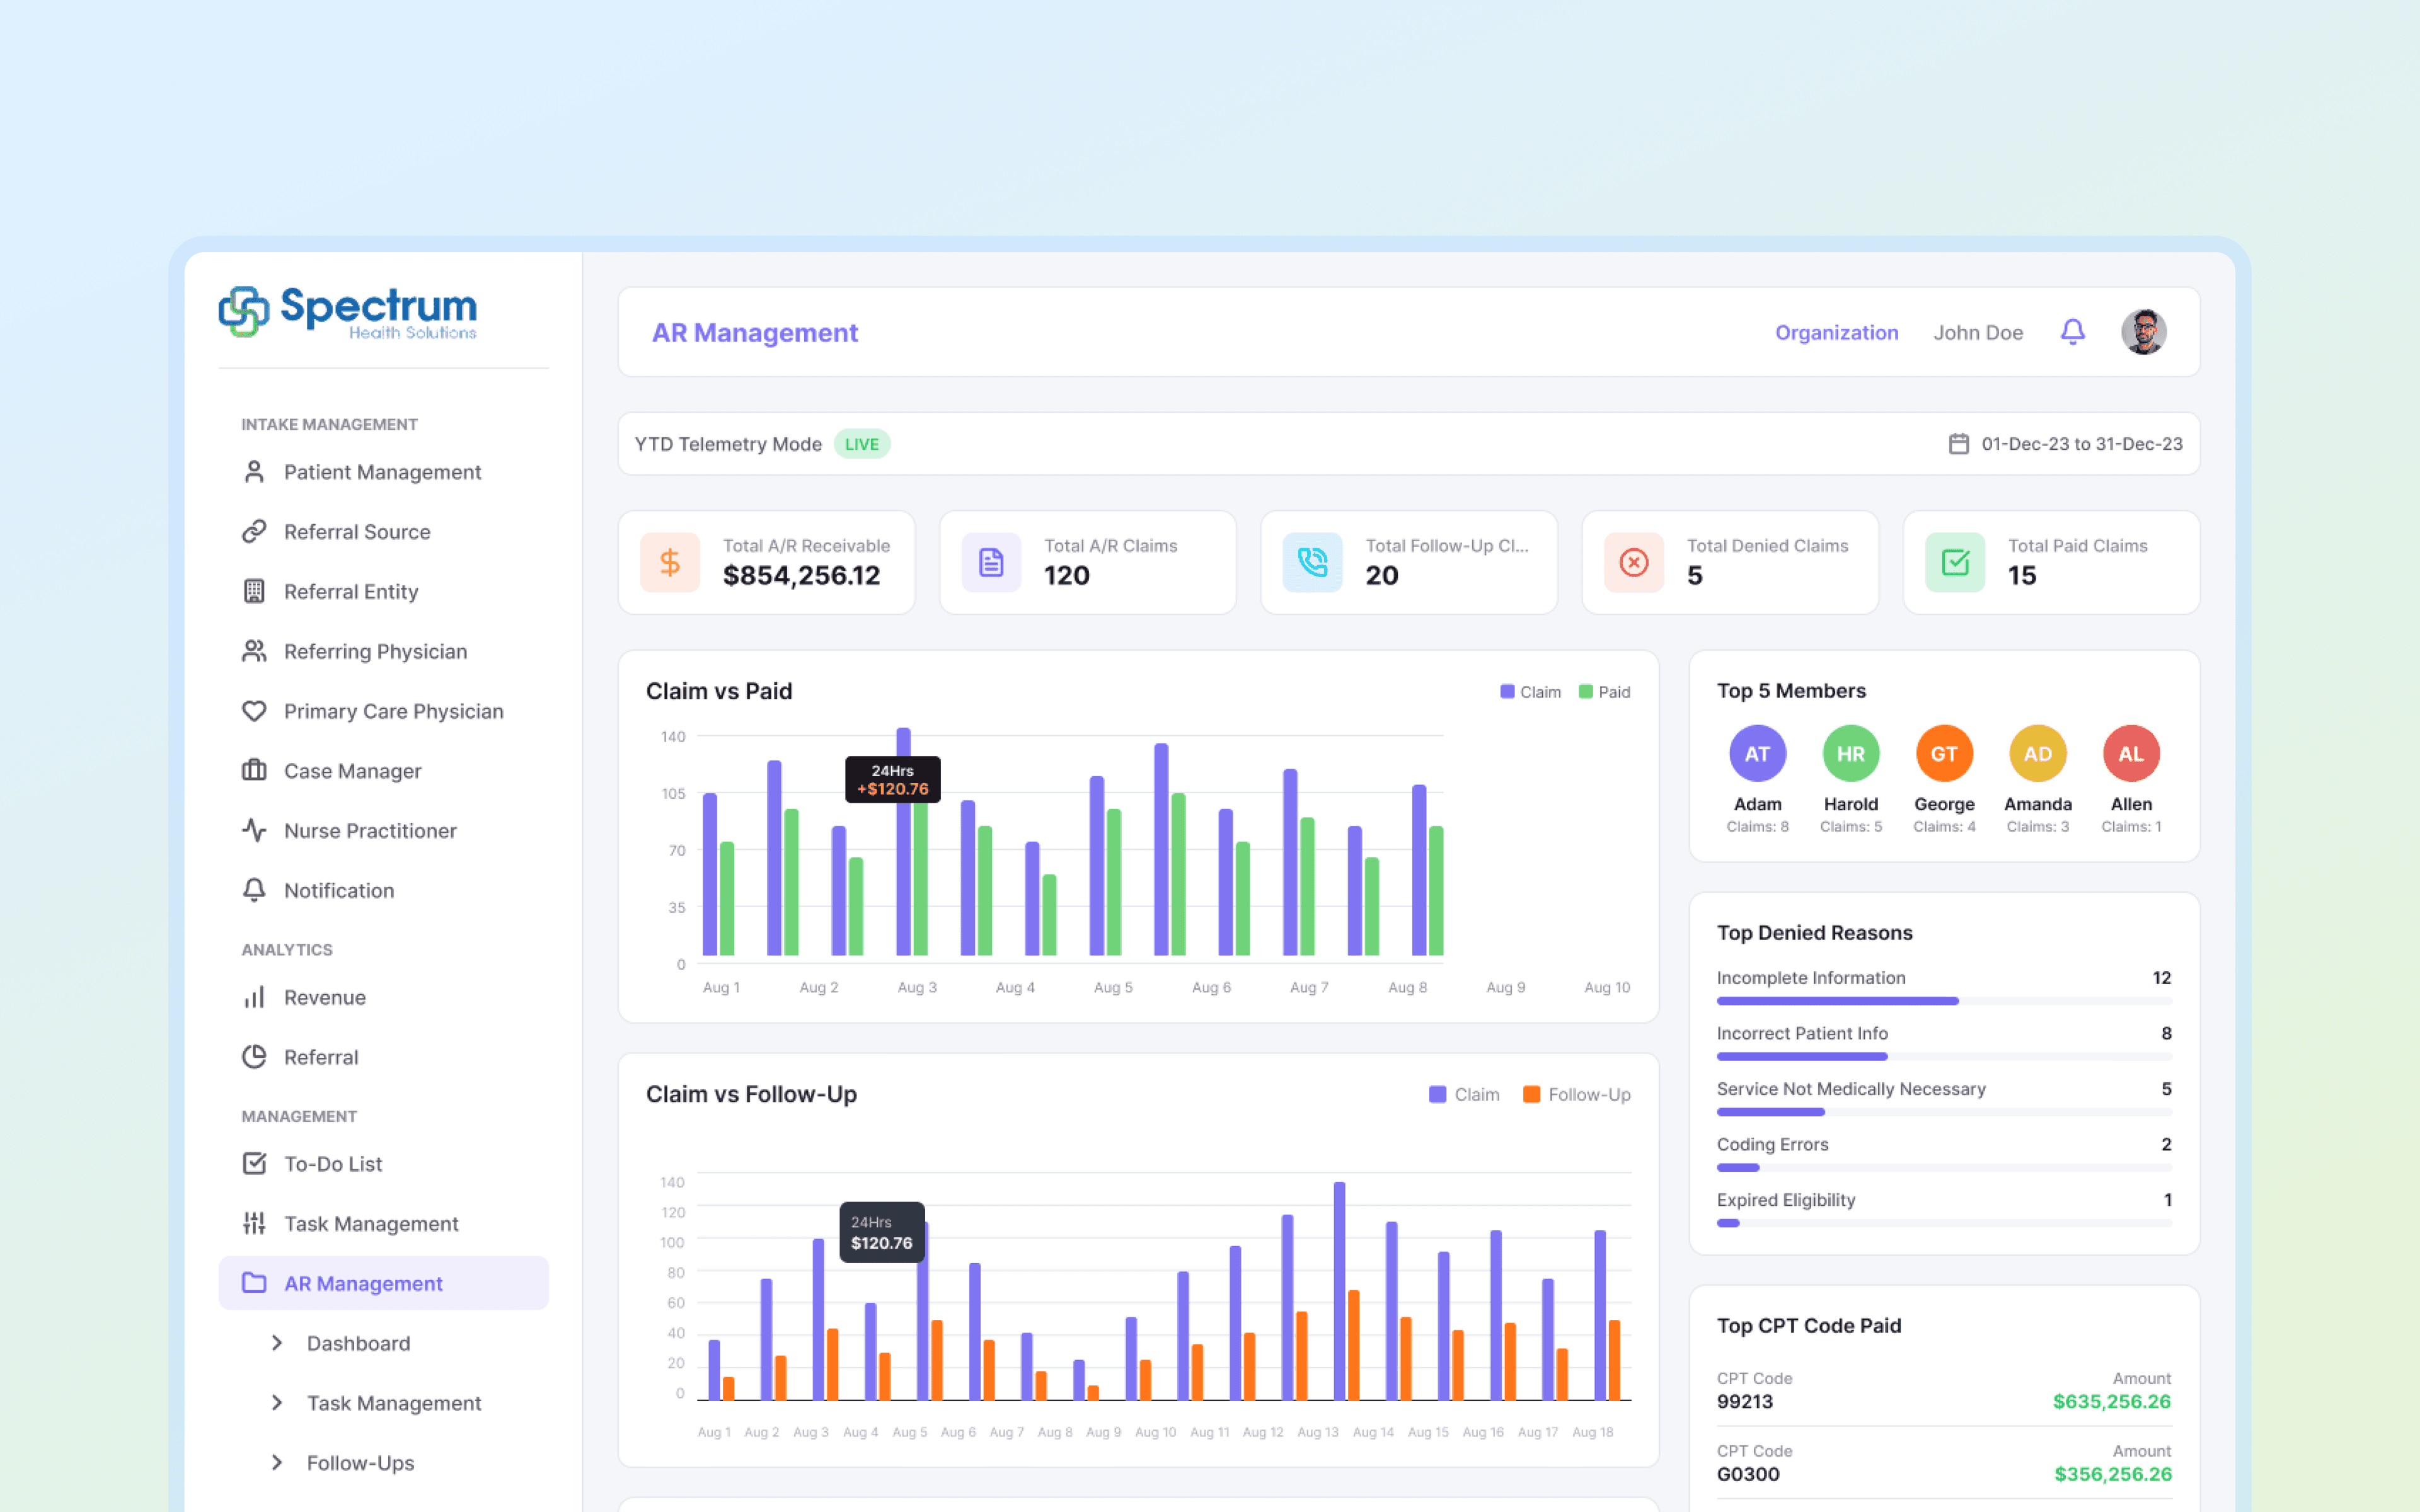
Task: Expand the Follow-Ups submenu chevron
Action: pyautogui.click(x=277, y=1463)
